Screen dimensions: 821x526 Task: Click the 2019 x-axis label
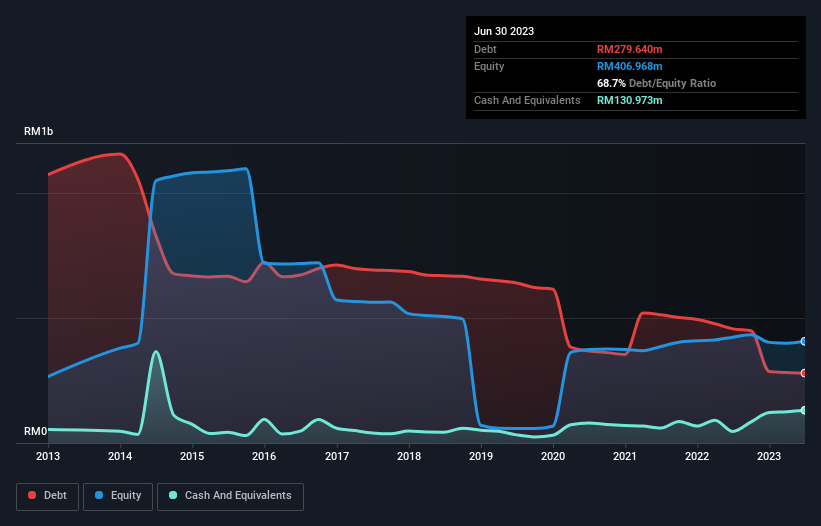(x=481, y=456)
